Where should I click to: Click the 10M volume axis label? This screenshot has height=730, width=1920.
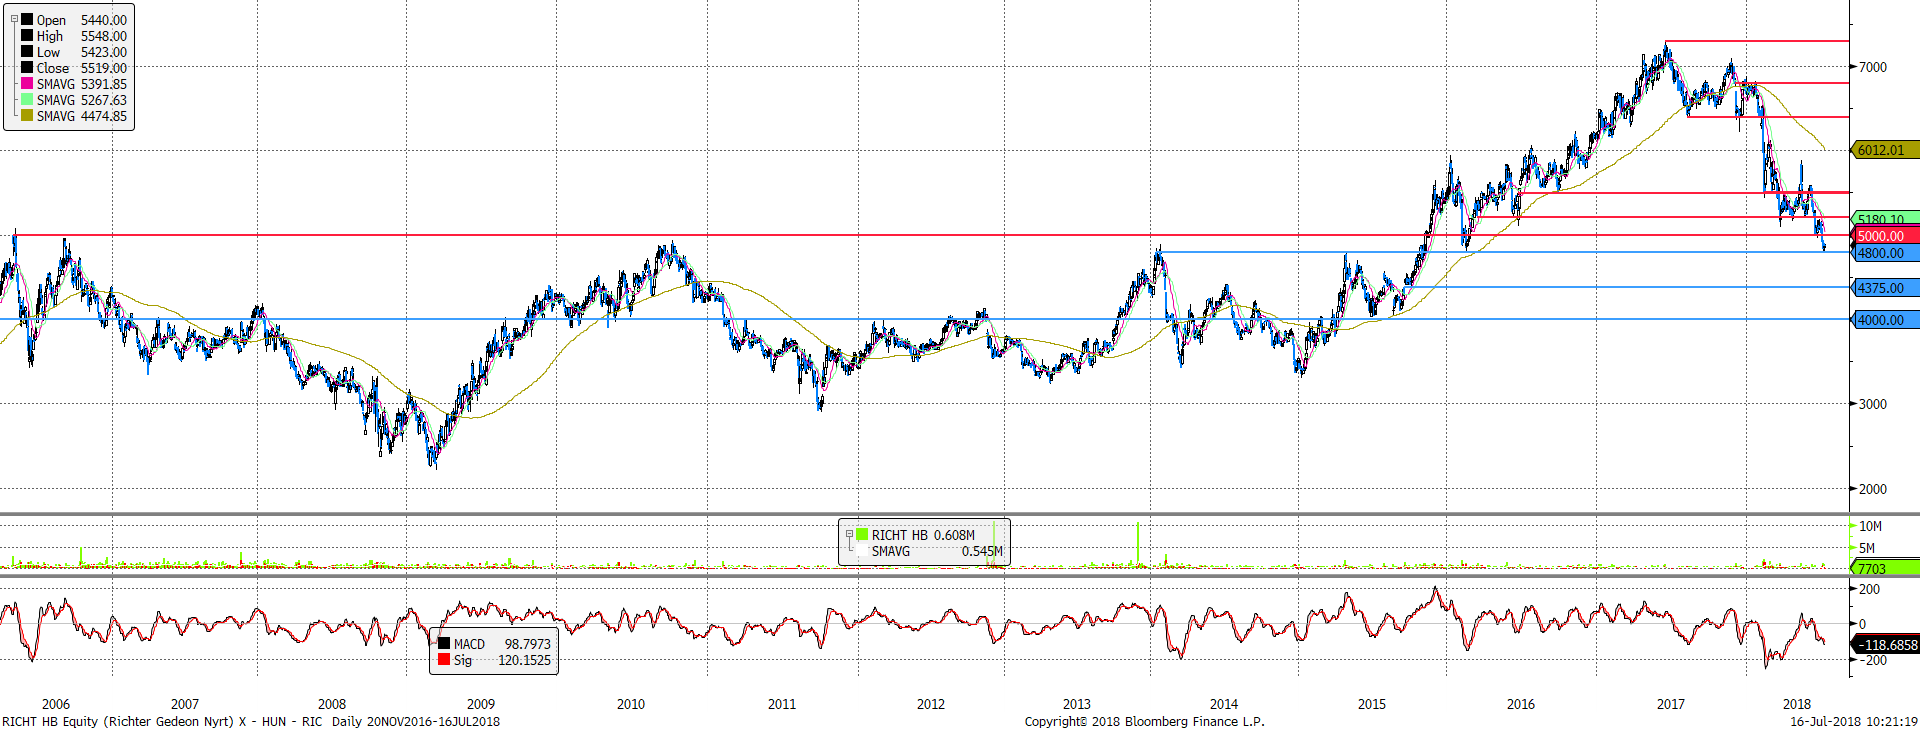[1870, 526]
